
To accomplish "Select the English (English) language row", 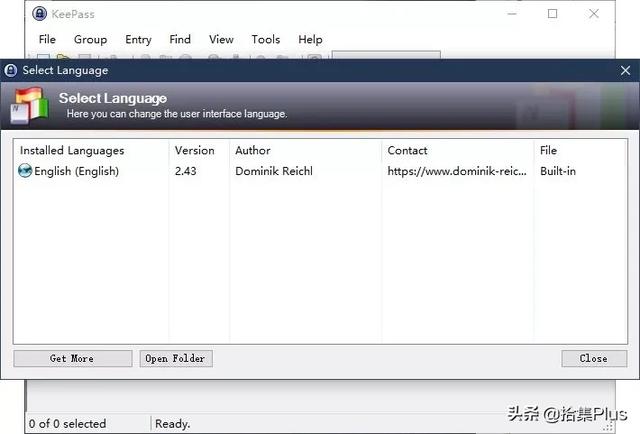I will click(320, 171).
